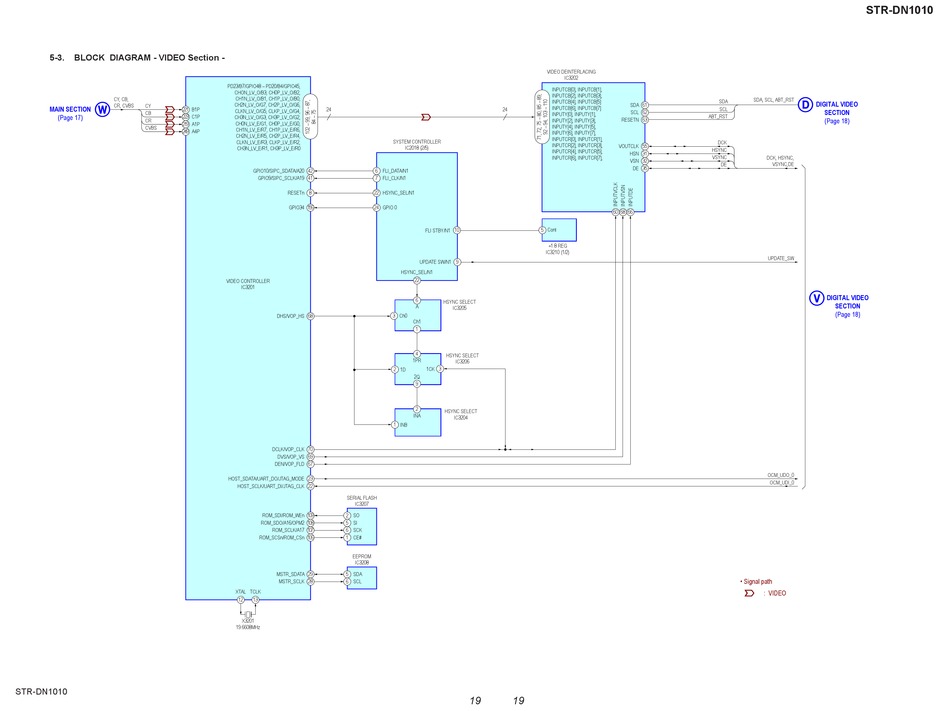
Task: Click the heading "BLOCK DIAGRAM - VIDEO Section -"
Action: point(149,58)
